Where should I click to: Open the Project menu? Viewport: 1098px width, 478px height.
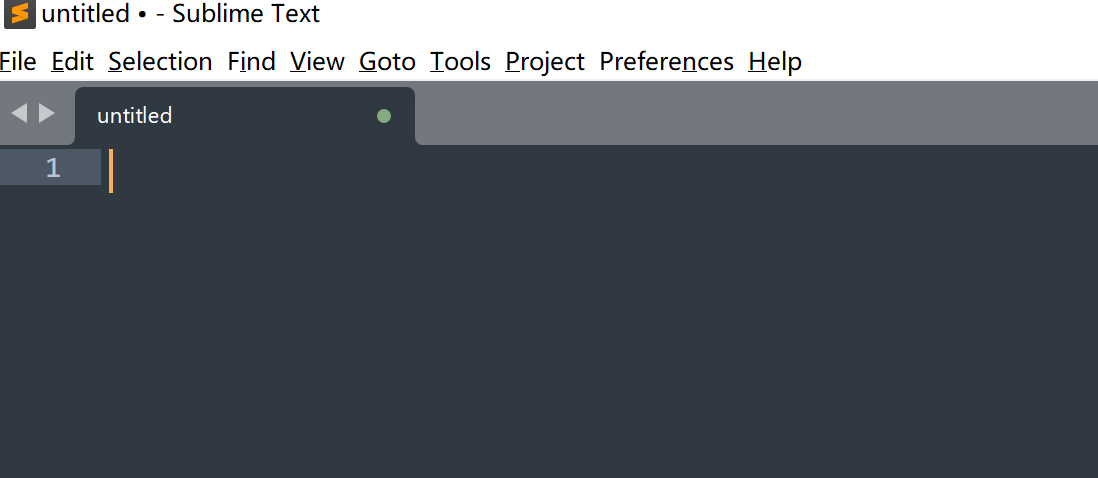[544, 62]
